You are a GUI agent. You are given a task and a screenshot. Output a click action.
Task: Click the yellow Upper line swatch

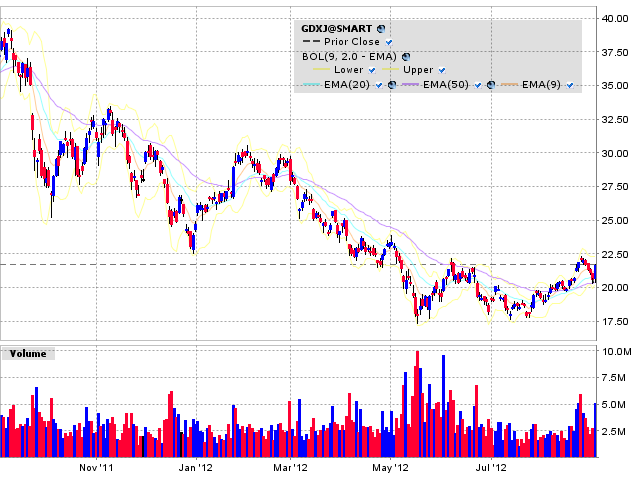(390, 70)
